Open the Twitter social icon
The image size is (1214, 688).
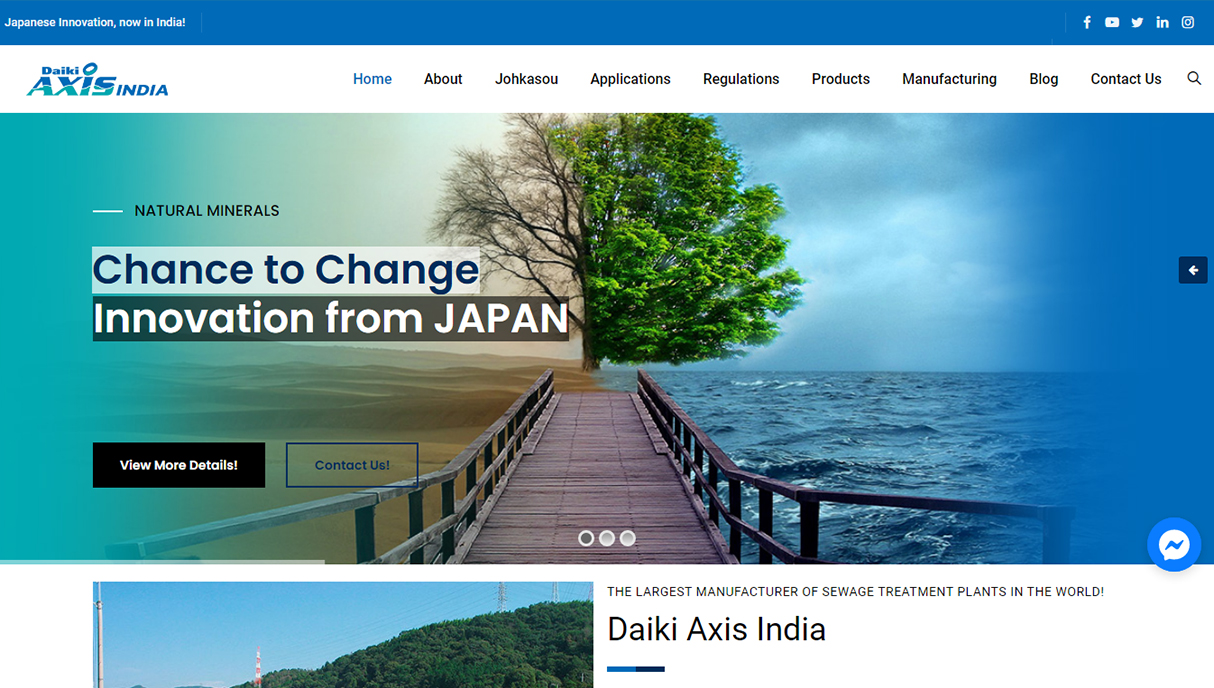1137,22
